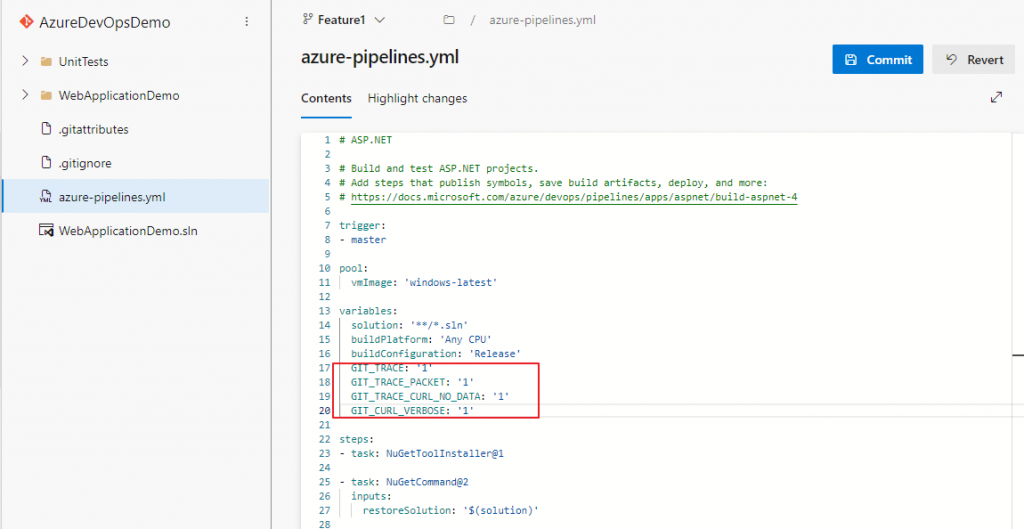The image size is (1024, 529).
Task: Click azure-pipelines.yml in the breadcrumb
Action: (x=543, y=20)
